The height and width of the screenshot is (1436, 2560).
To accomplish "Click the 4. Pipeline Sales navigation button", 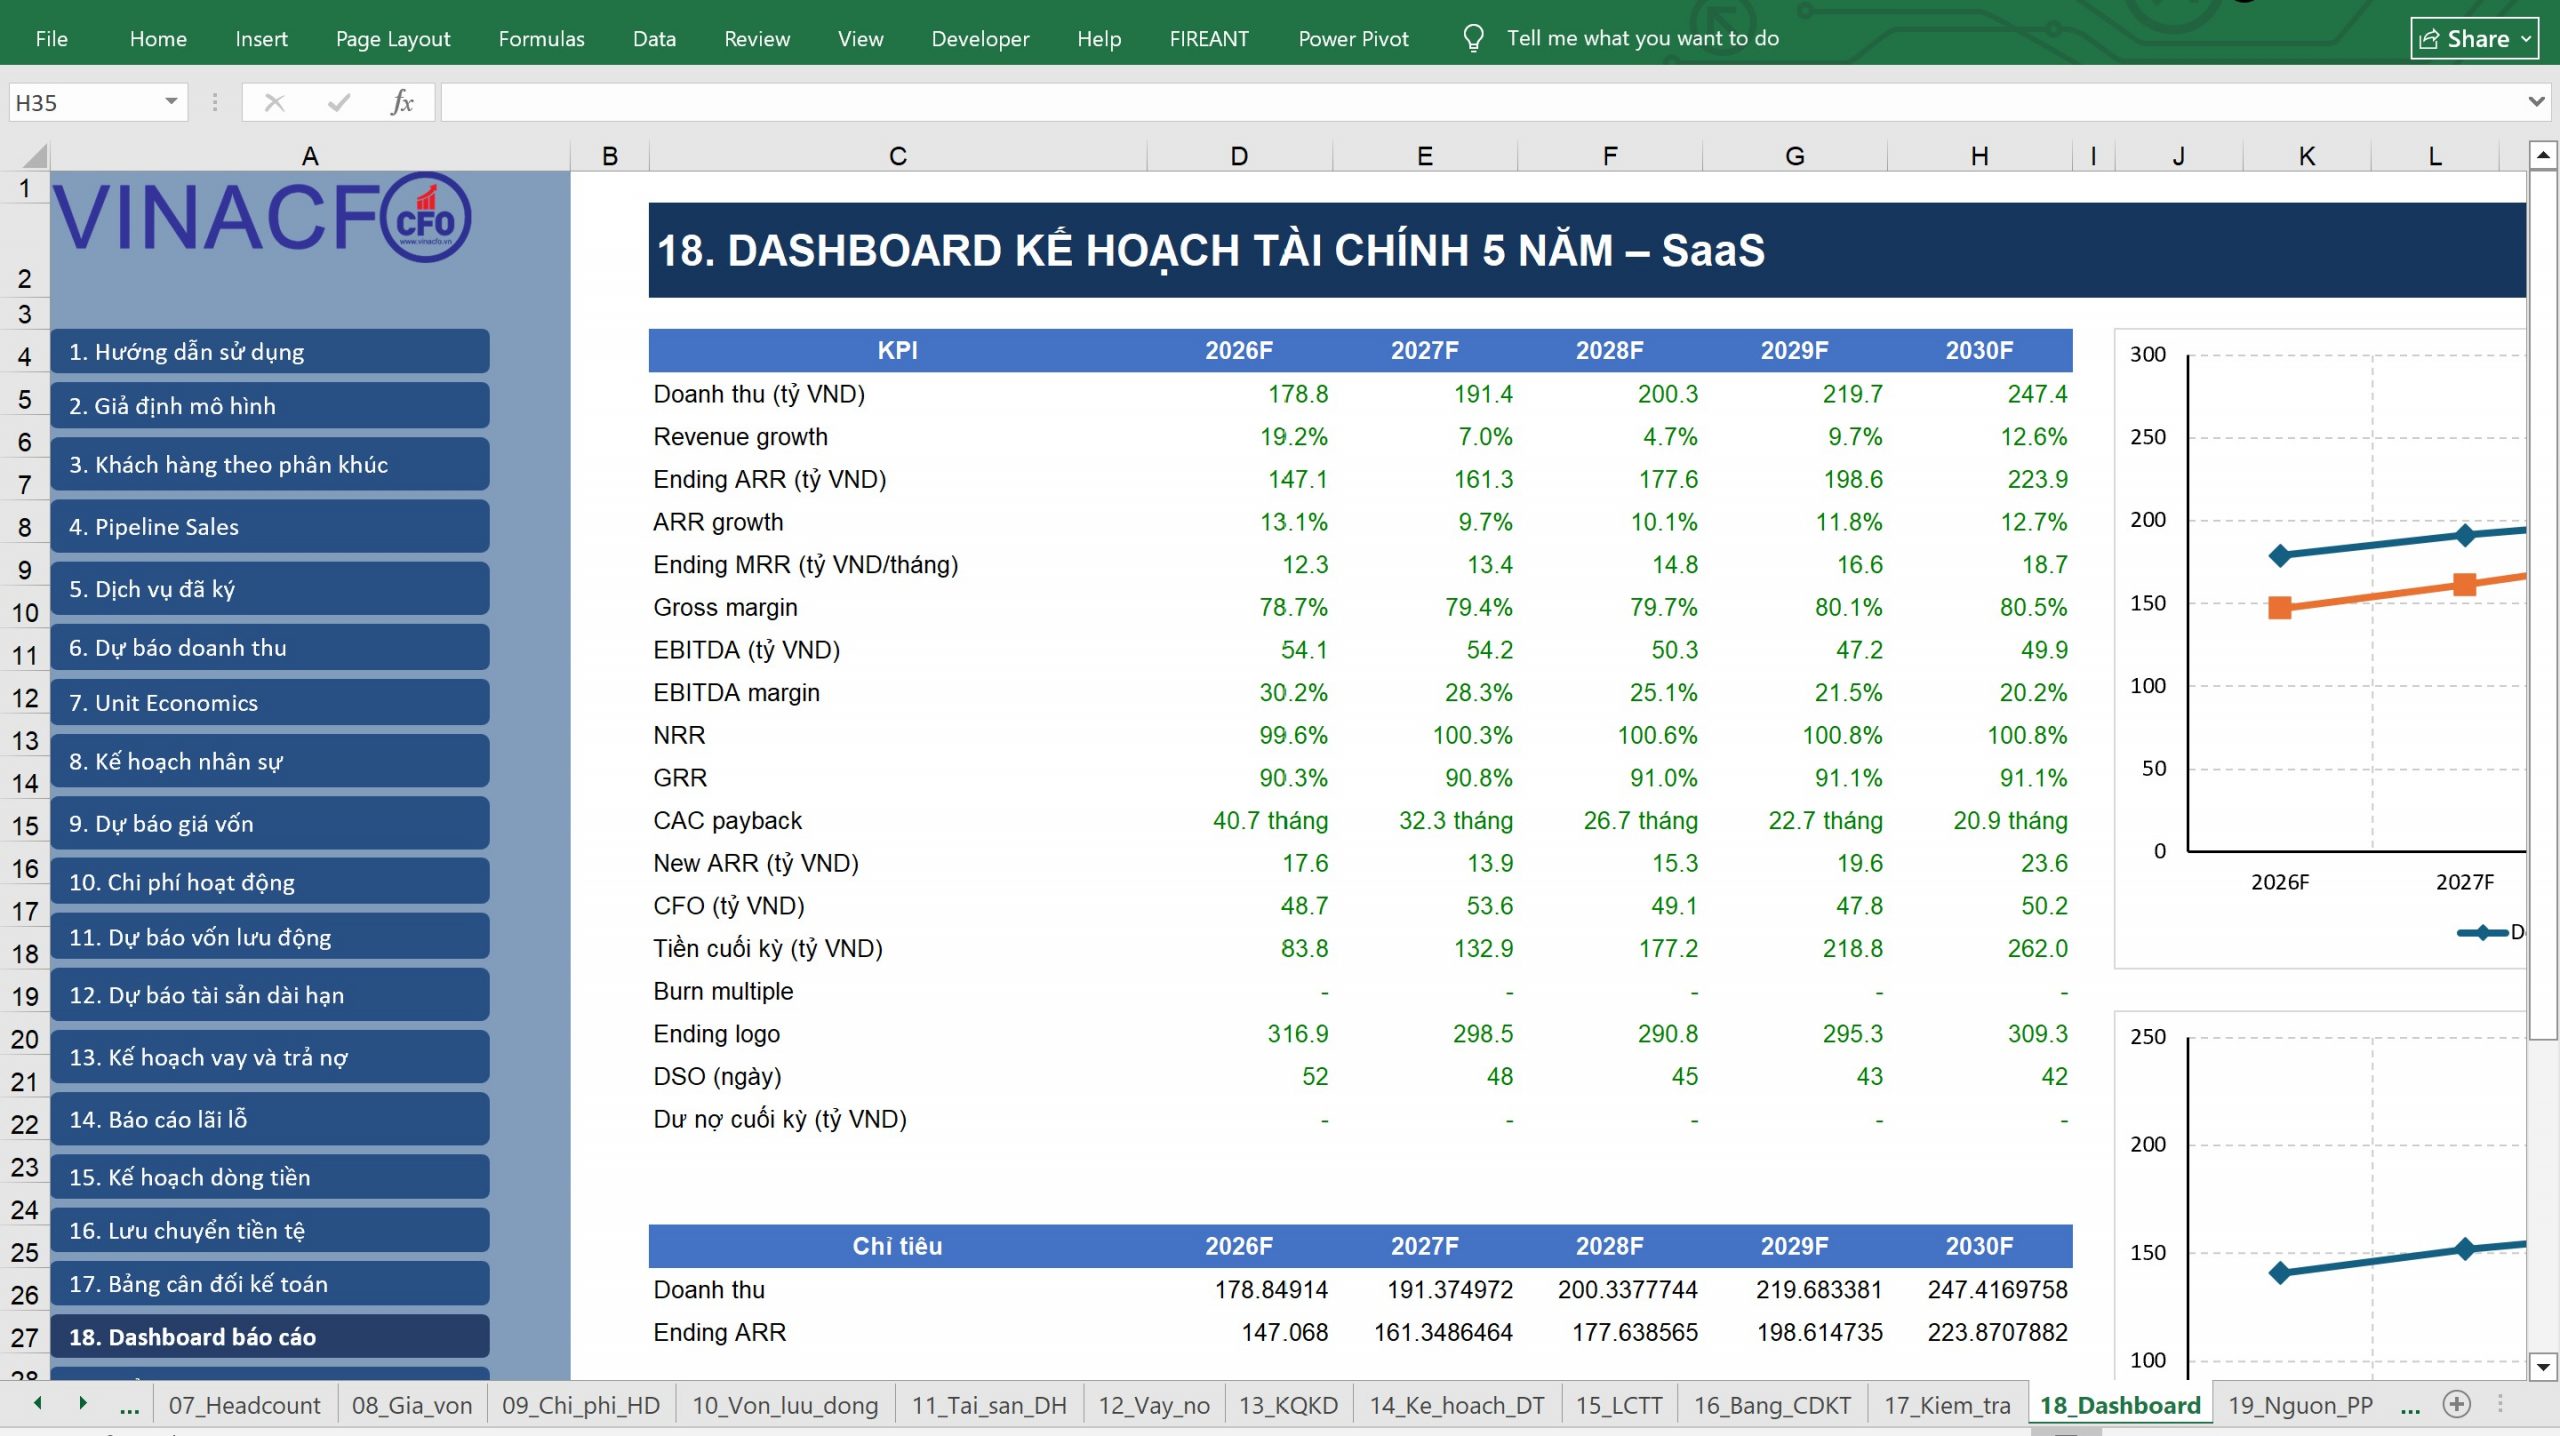I will point(270,527).
